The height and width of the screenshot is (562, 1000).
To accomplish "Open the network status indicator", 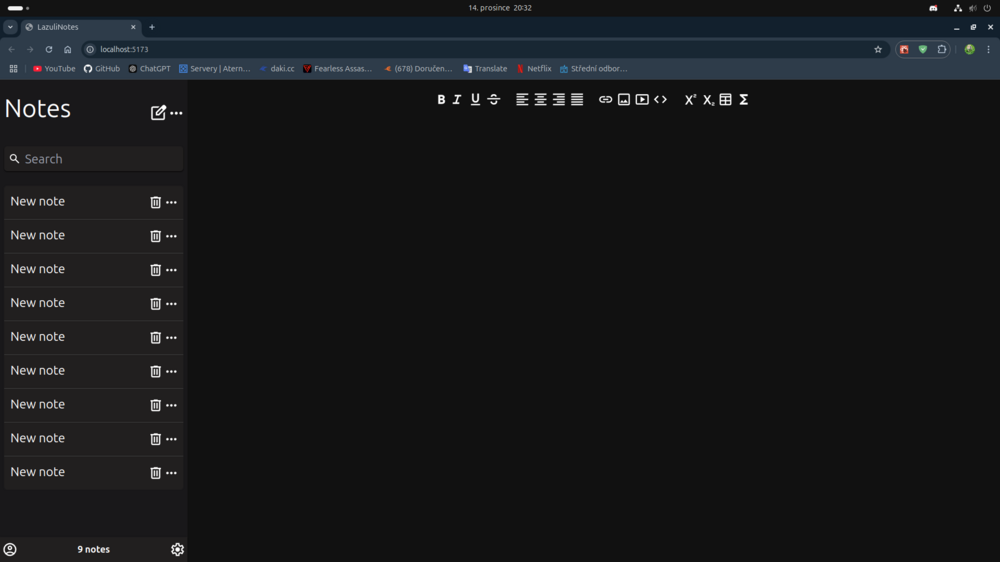I will point(958,8).
